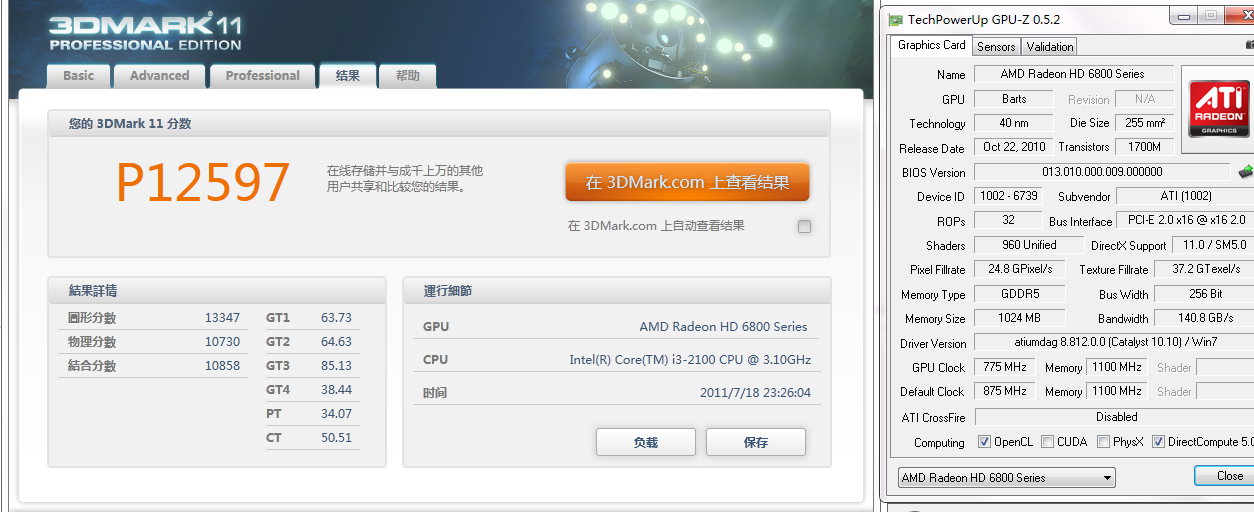This screenshot has height=512, width=1254.
Task: Click the Transistors field 1700M
Action: tap(1144, 147)
